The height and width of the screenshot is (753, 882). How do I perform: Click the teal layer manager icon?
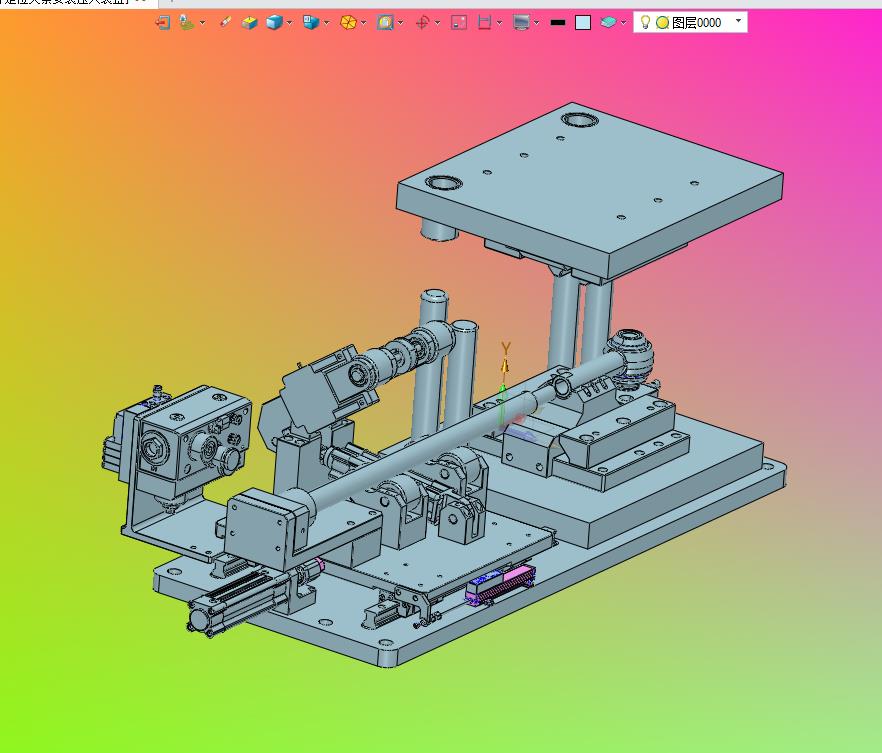tap(608, 22)
